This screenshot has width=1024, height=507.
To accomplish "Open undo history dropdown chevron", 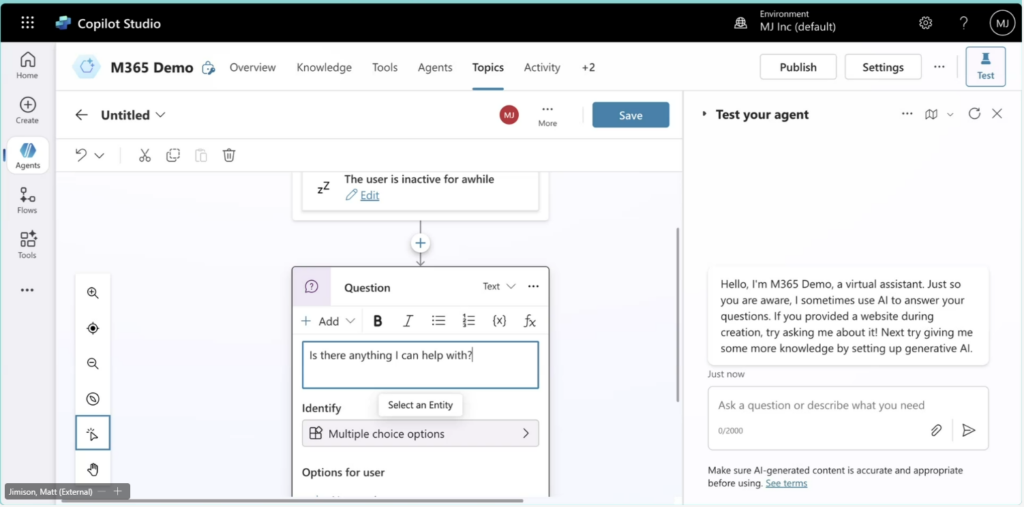I will click(99, 155).
